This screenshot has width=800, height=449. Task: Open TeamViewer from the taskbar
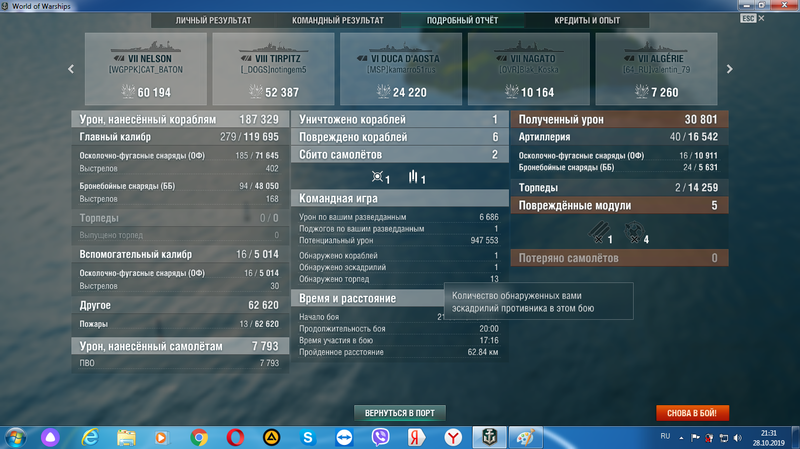click(x=344, y=438)
